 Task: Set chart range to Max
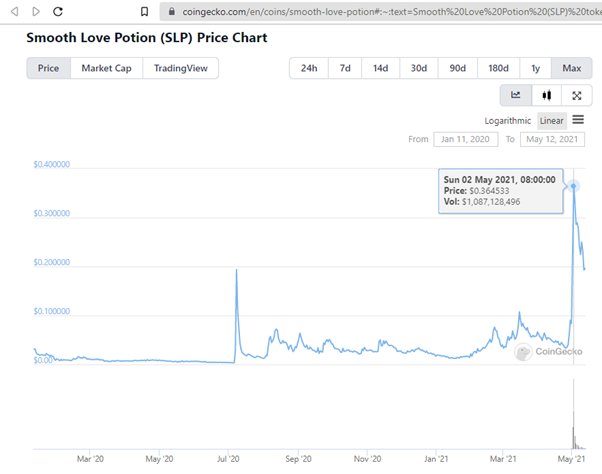[572, 68]
